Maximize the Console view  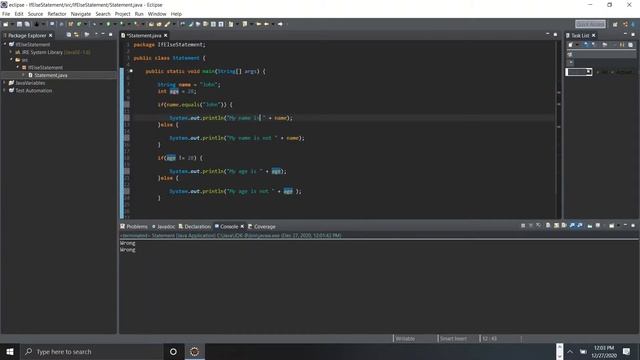point(633,225)
